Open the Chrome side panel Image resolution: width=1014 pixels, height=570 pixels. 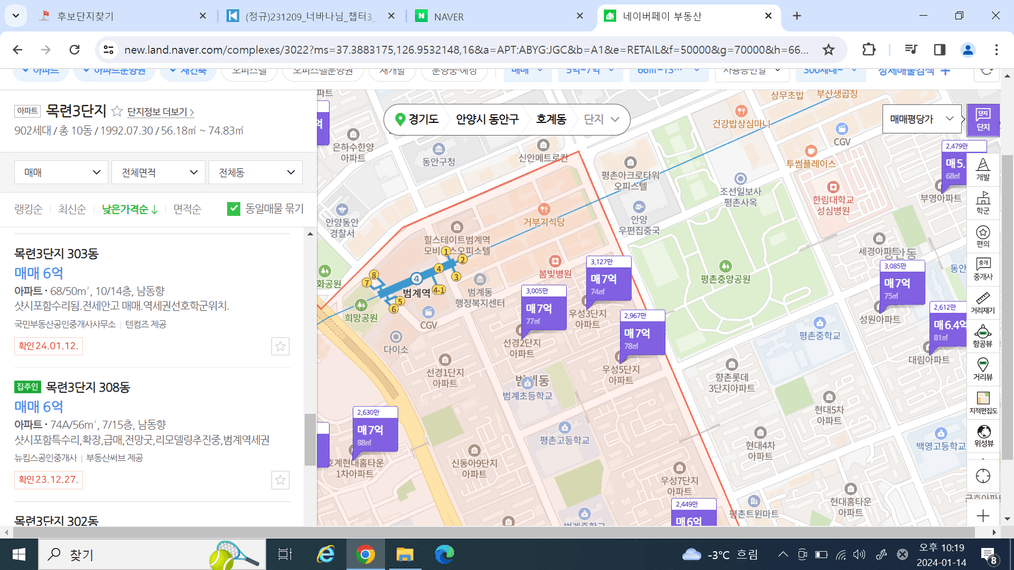[940, 50]
